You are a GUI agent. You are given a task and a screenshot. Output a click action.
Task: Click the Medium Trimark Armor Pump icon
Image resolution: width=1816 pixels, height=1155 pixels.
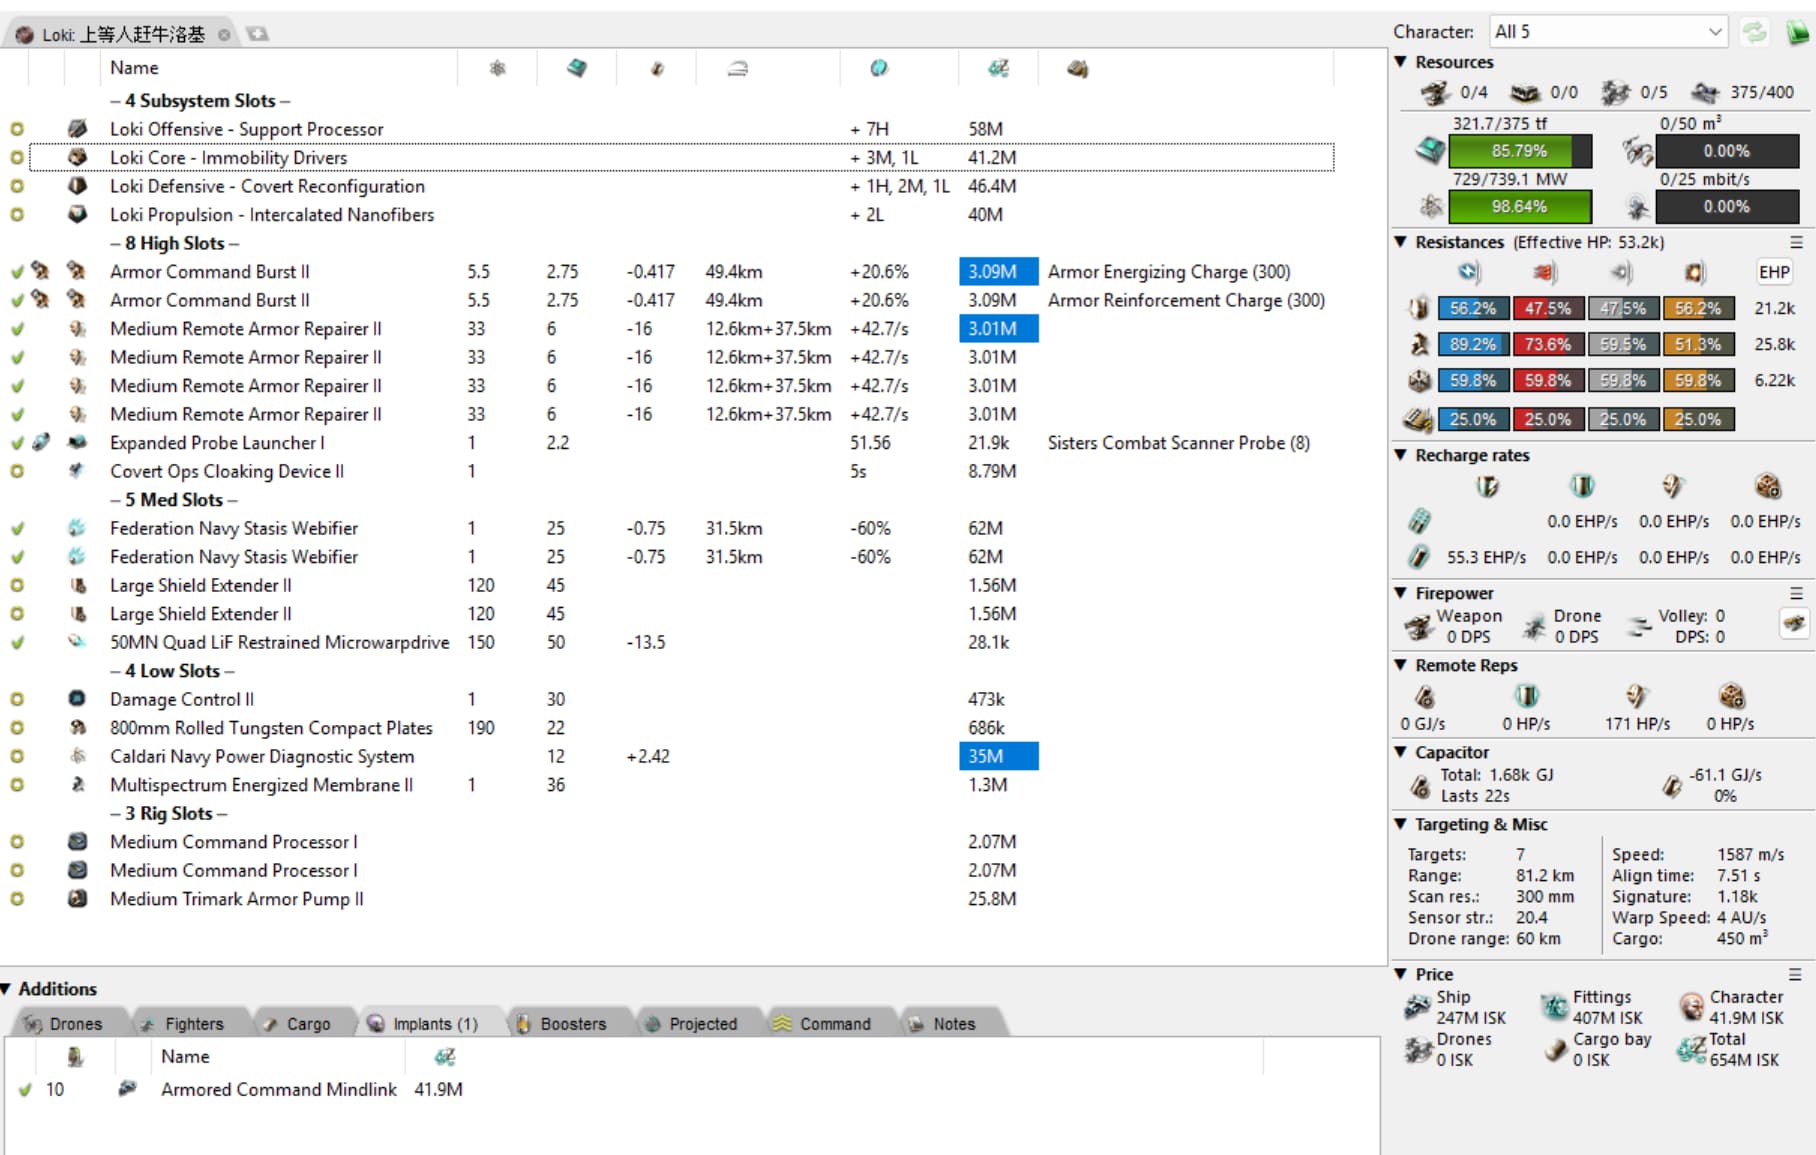pos(77,899)
